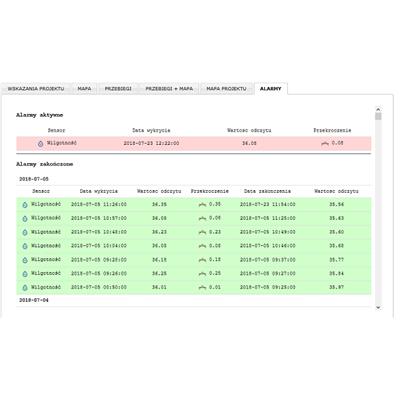Click humidity icon in row detected 10:04:00

tap(25, 246)
